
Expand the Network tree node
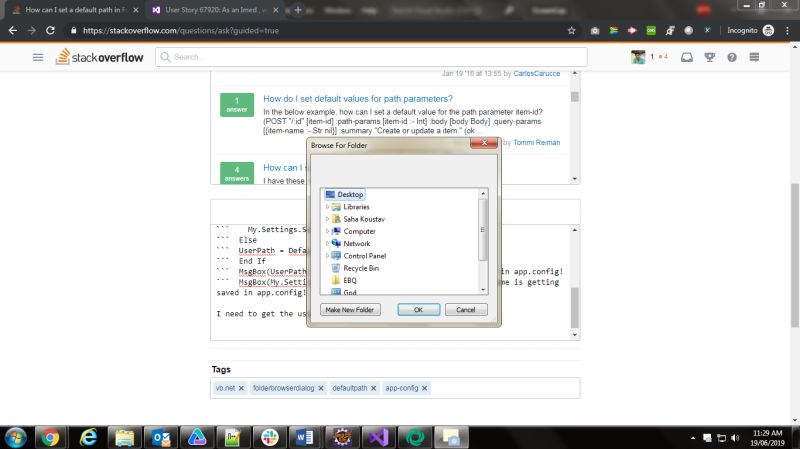[328, 243]
